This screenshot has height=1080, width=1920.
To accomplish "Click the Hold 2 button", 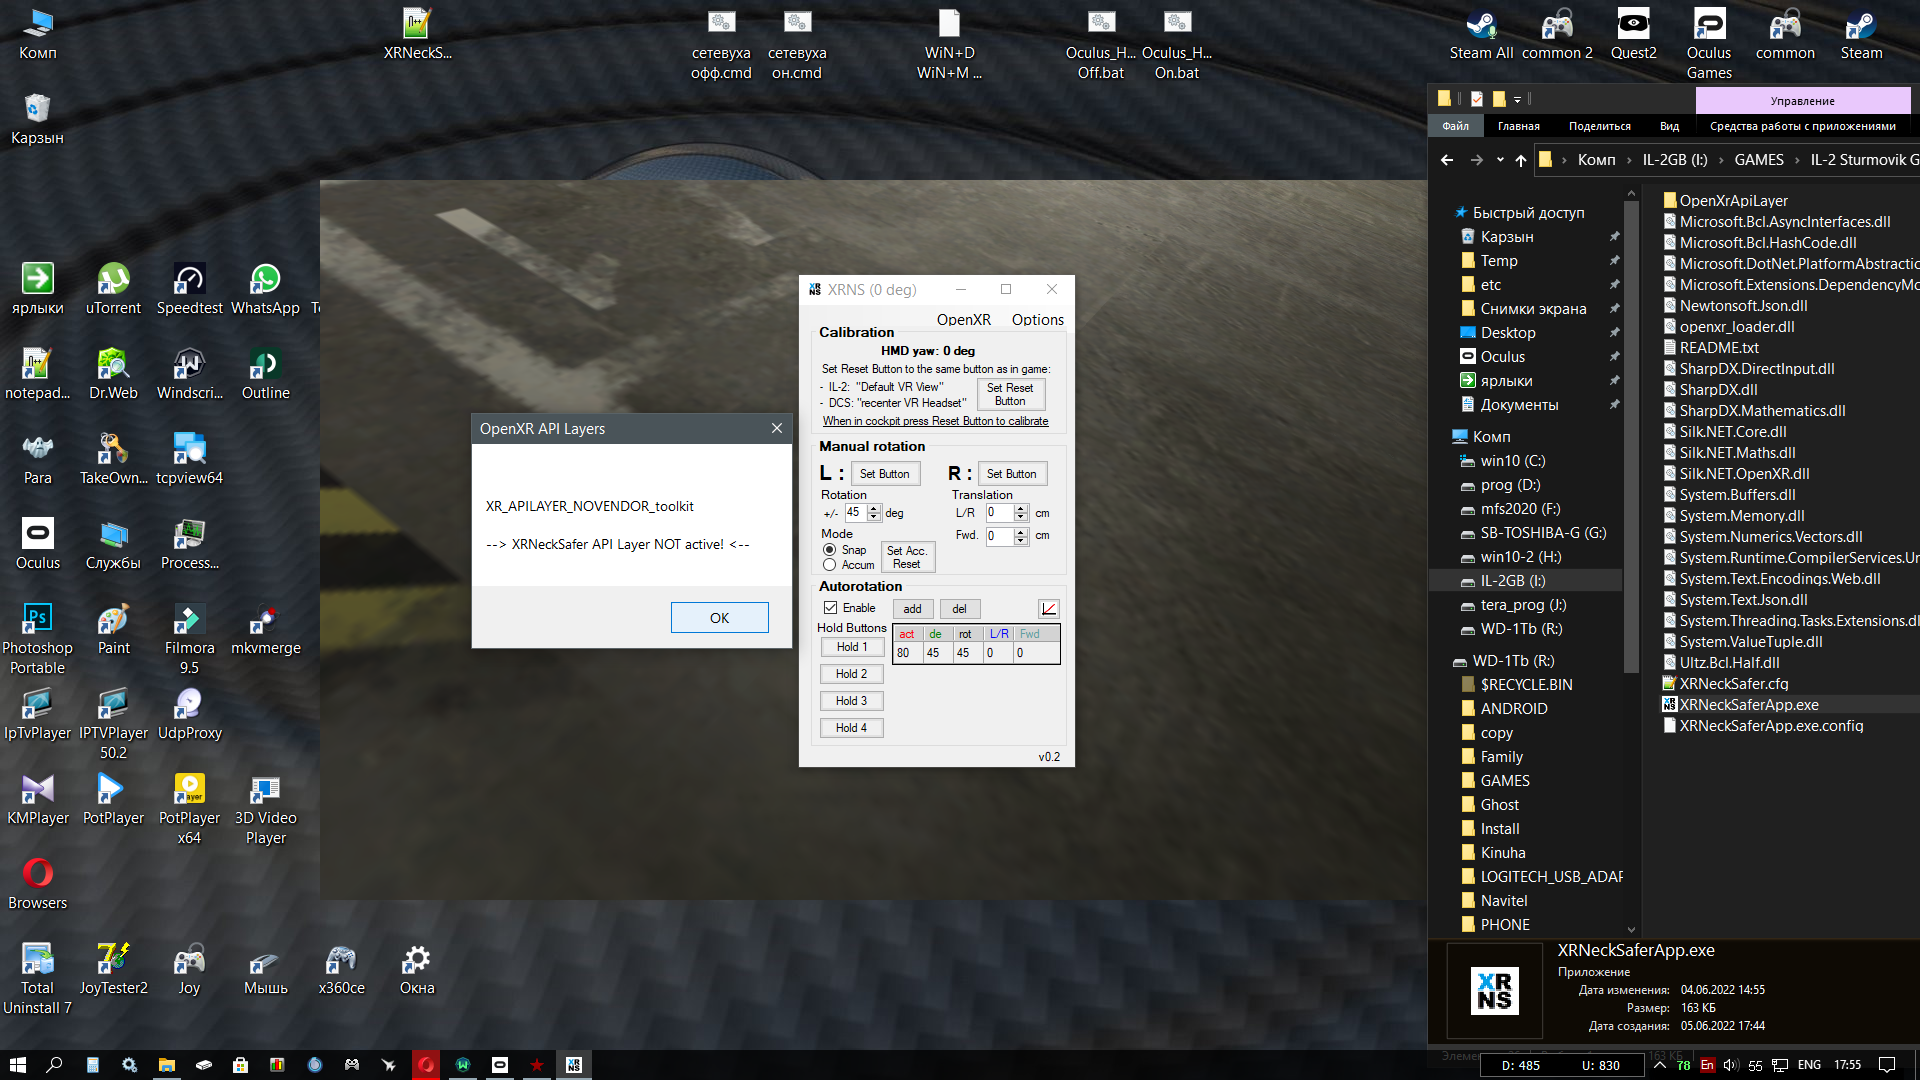I will pos(852,674).
